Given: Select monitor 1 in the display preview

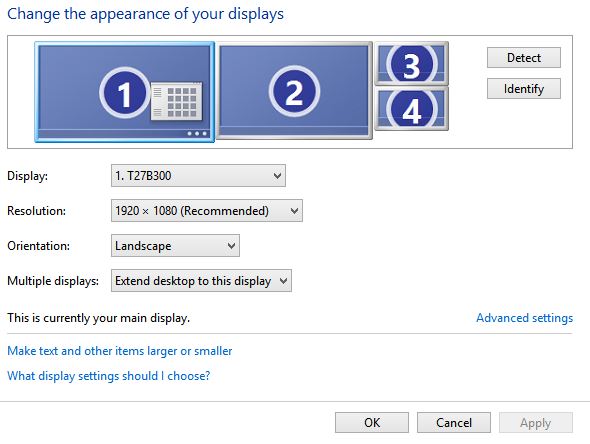Looking at the screenshot, I should [125, 92].
